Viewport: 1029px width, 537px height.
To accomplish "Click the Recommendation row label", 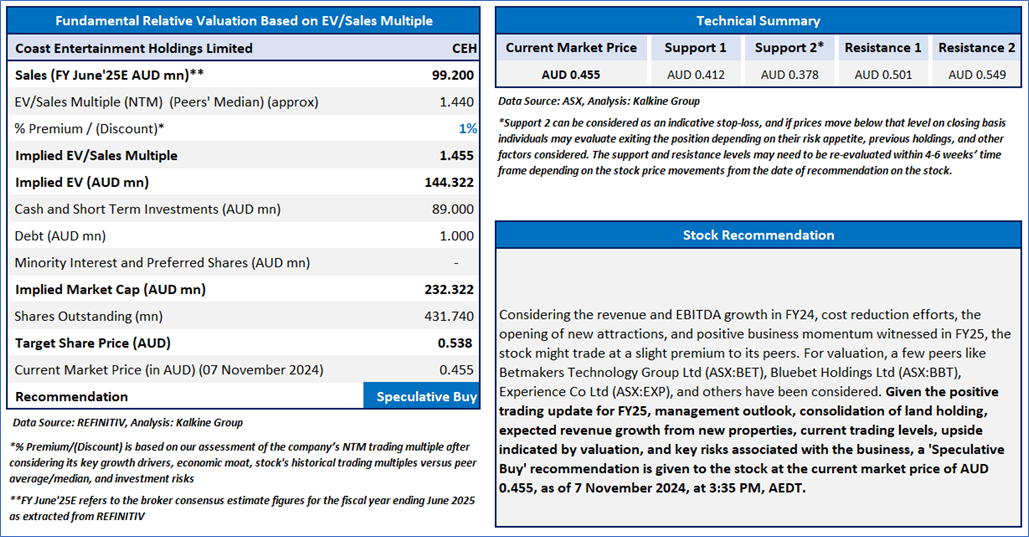I will (72, 397).
